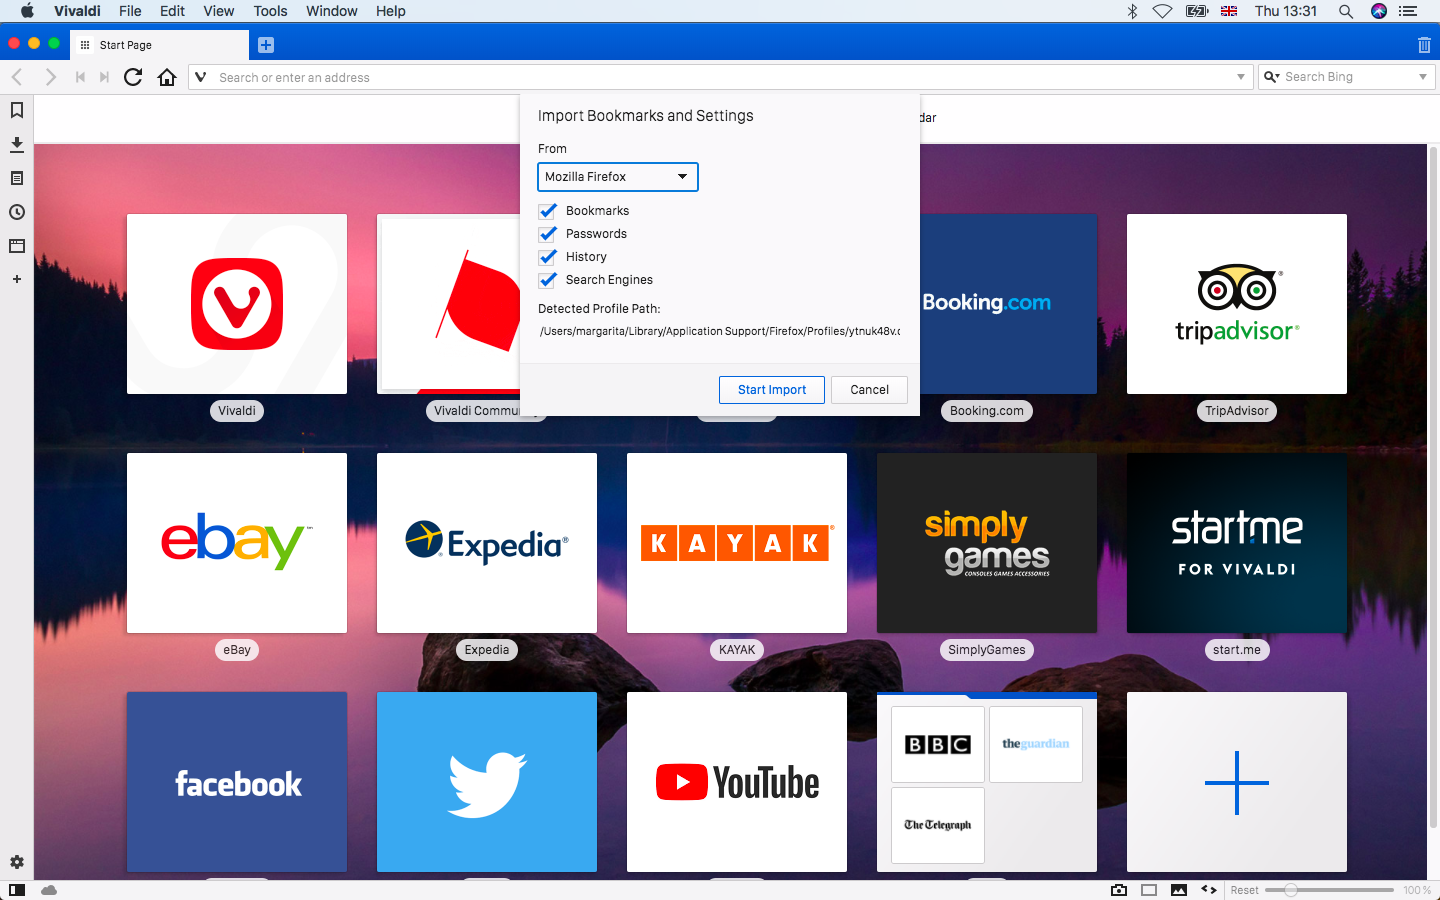Open the sync cloud status icon
The image size is (1440, 900).
pyautogui.click(x=49, y=890)
